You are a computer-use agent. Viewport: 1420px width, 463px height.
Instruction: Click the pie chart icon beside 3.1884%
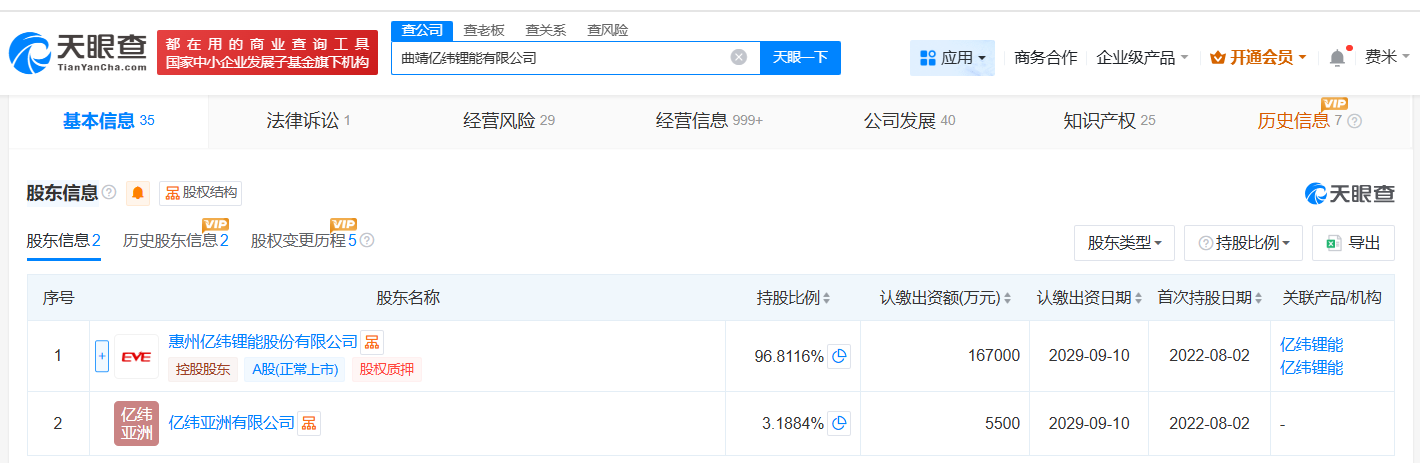(x=840, y=423)
